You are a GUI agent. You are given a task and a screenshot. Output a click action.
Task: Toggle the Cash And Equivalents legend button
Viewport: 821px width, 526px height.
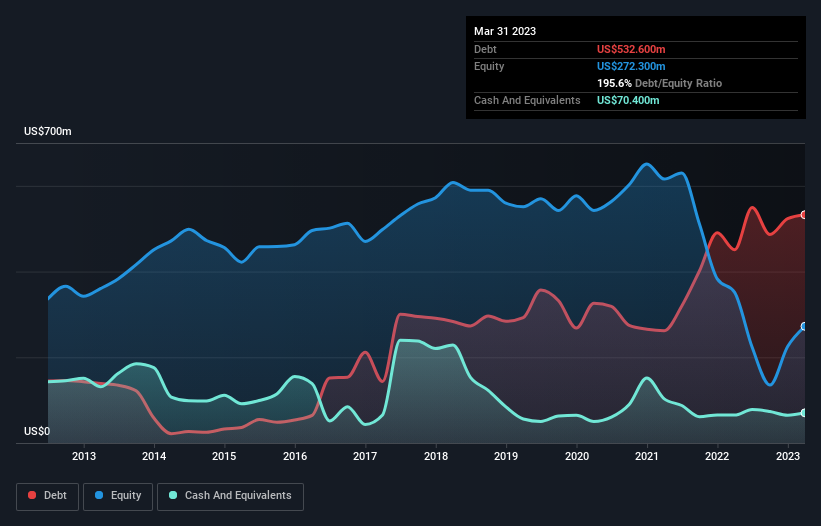(x=230, y=496)
